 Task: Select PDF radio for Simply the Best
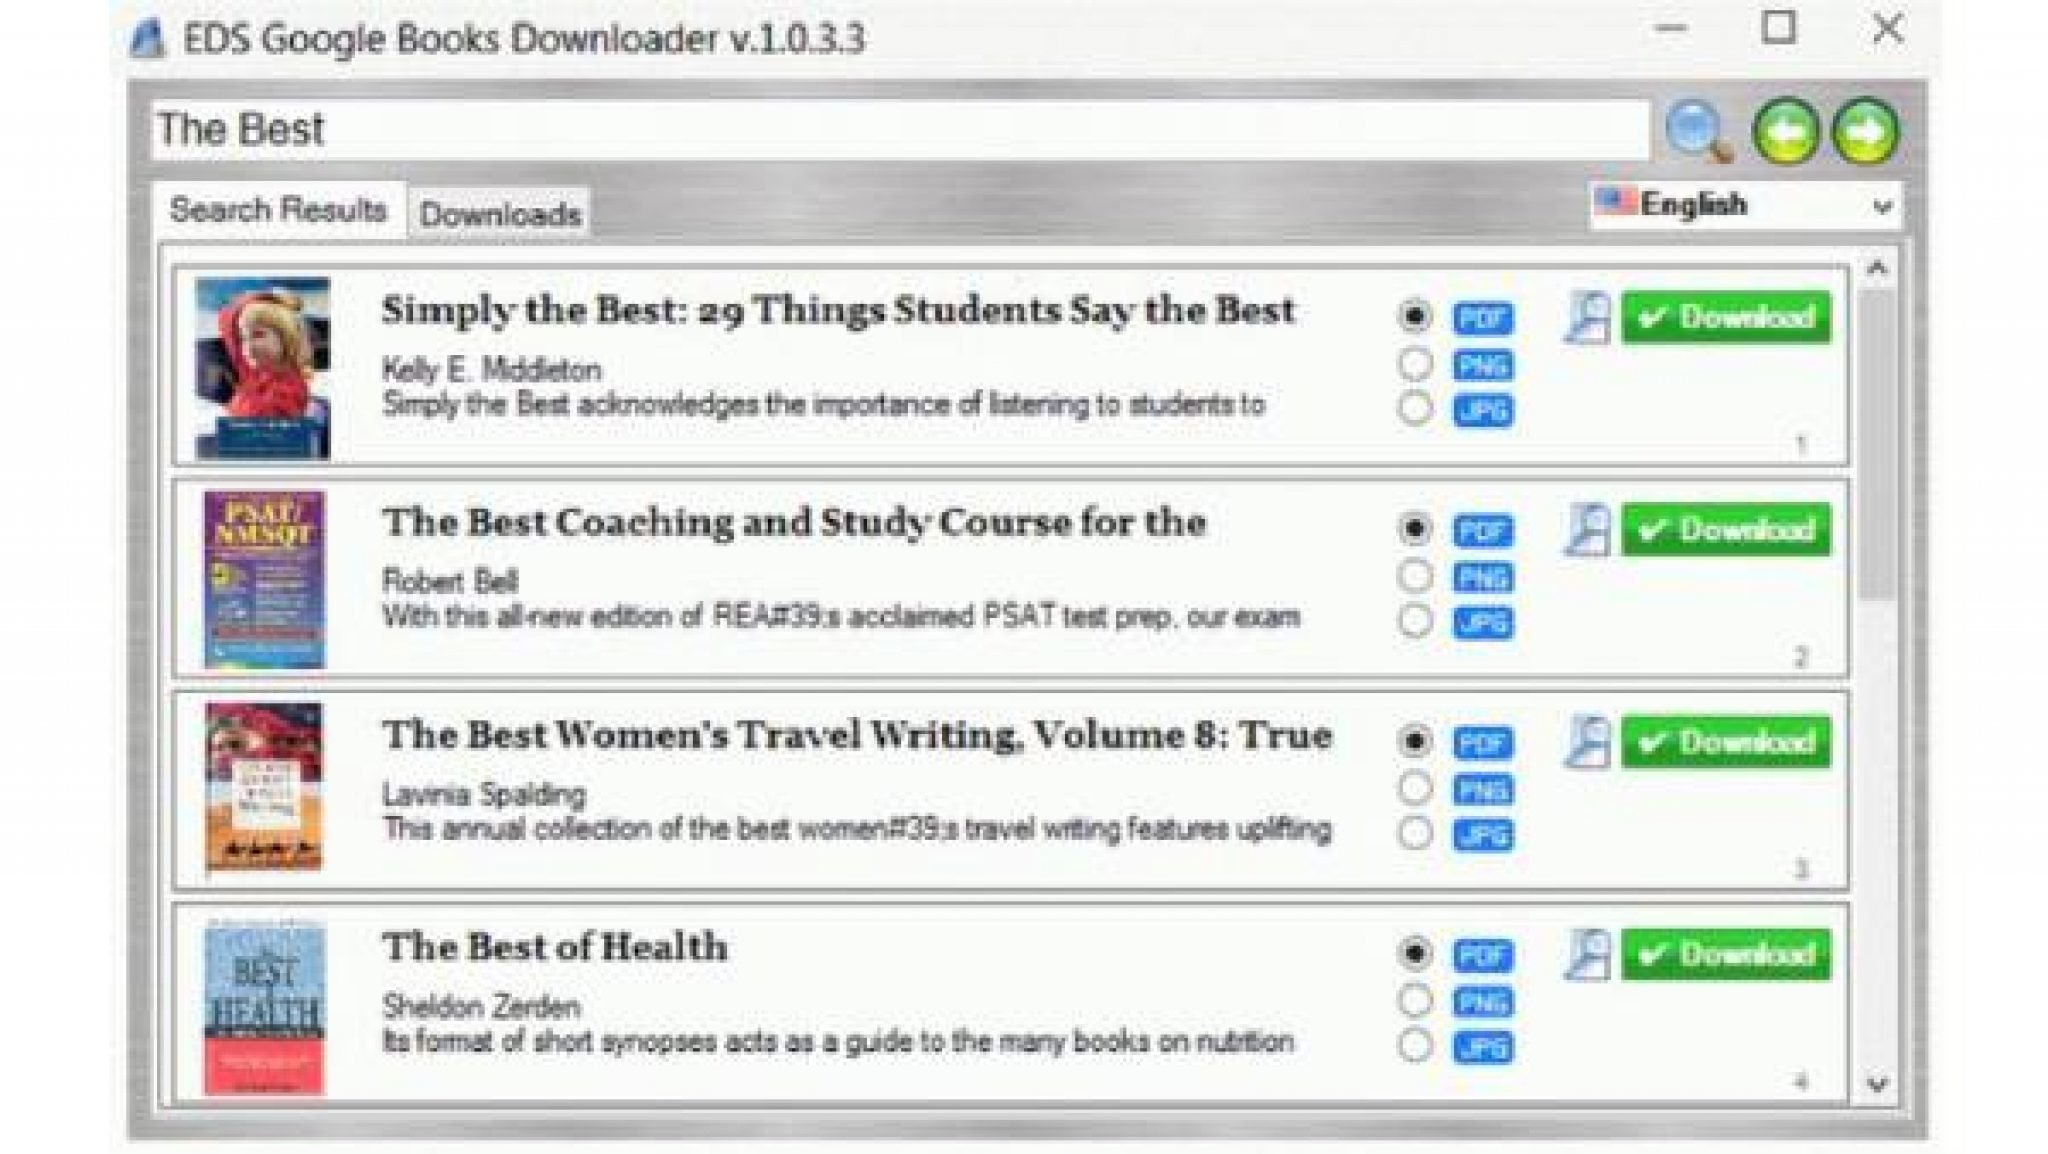(1414, 316)
